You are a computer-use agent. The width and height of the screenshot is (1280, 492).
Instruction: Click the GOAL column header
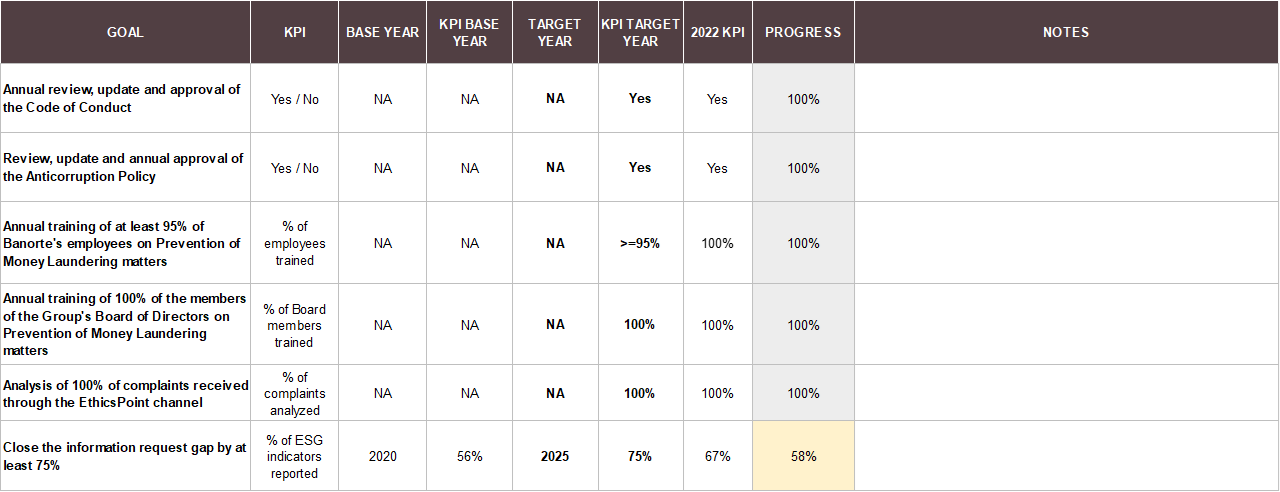click(x=125, y=32)
